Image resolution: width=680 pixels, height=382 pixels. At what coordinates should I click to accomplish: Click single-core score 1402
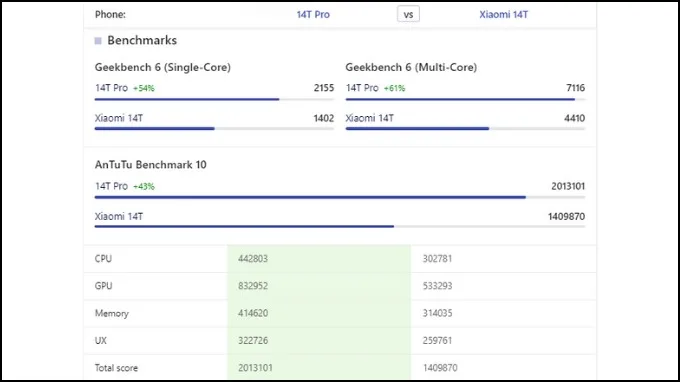pyautogui.click(x=324, y=118)
